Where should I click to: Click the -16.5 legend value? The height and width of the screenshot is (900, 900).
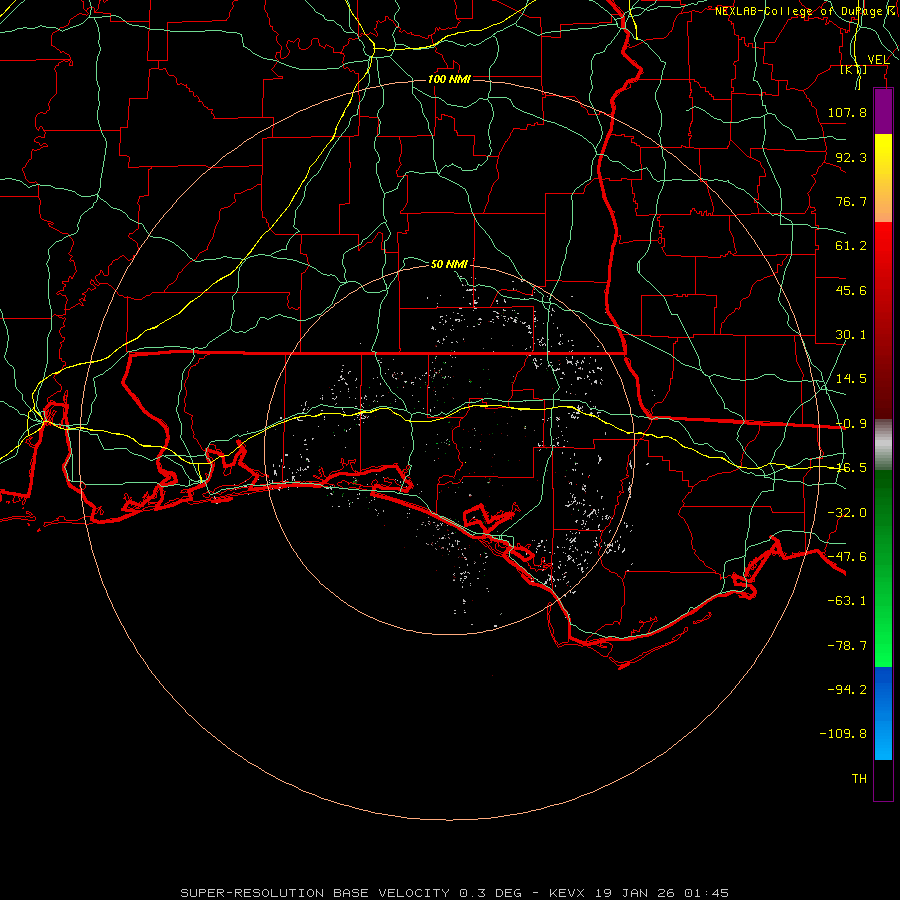pyautogui.click(x=851, y=468)
